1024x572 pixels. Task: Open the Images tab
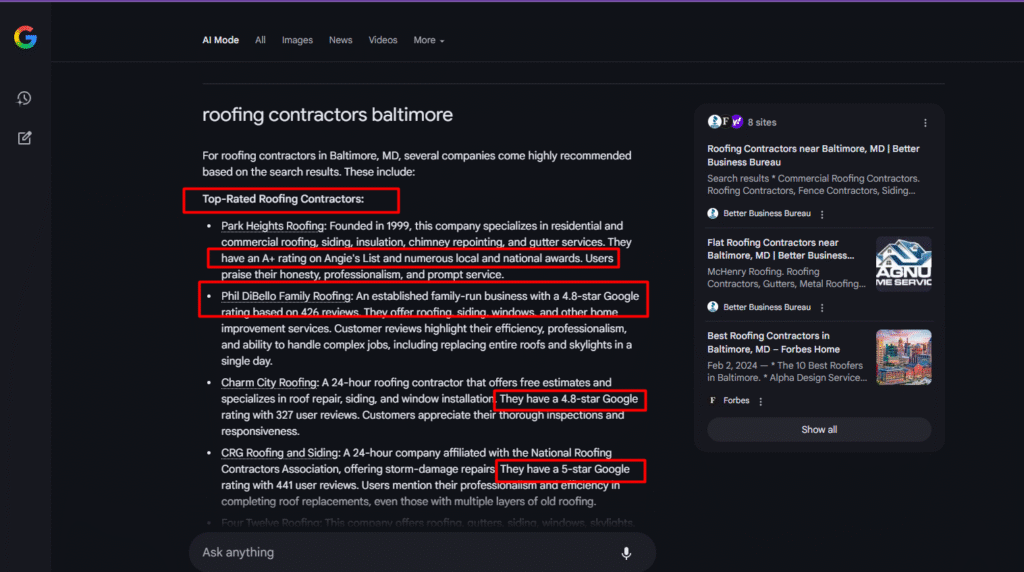pos(297,40)
